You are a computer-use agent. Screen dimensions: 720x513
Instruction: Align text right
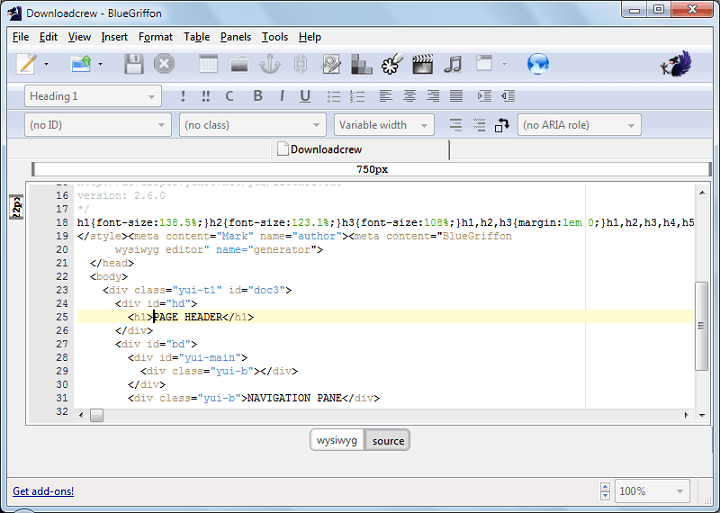(x=433, y=96)
